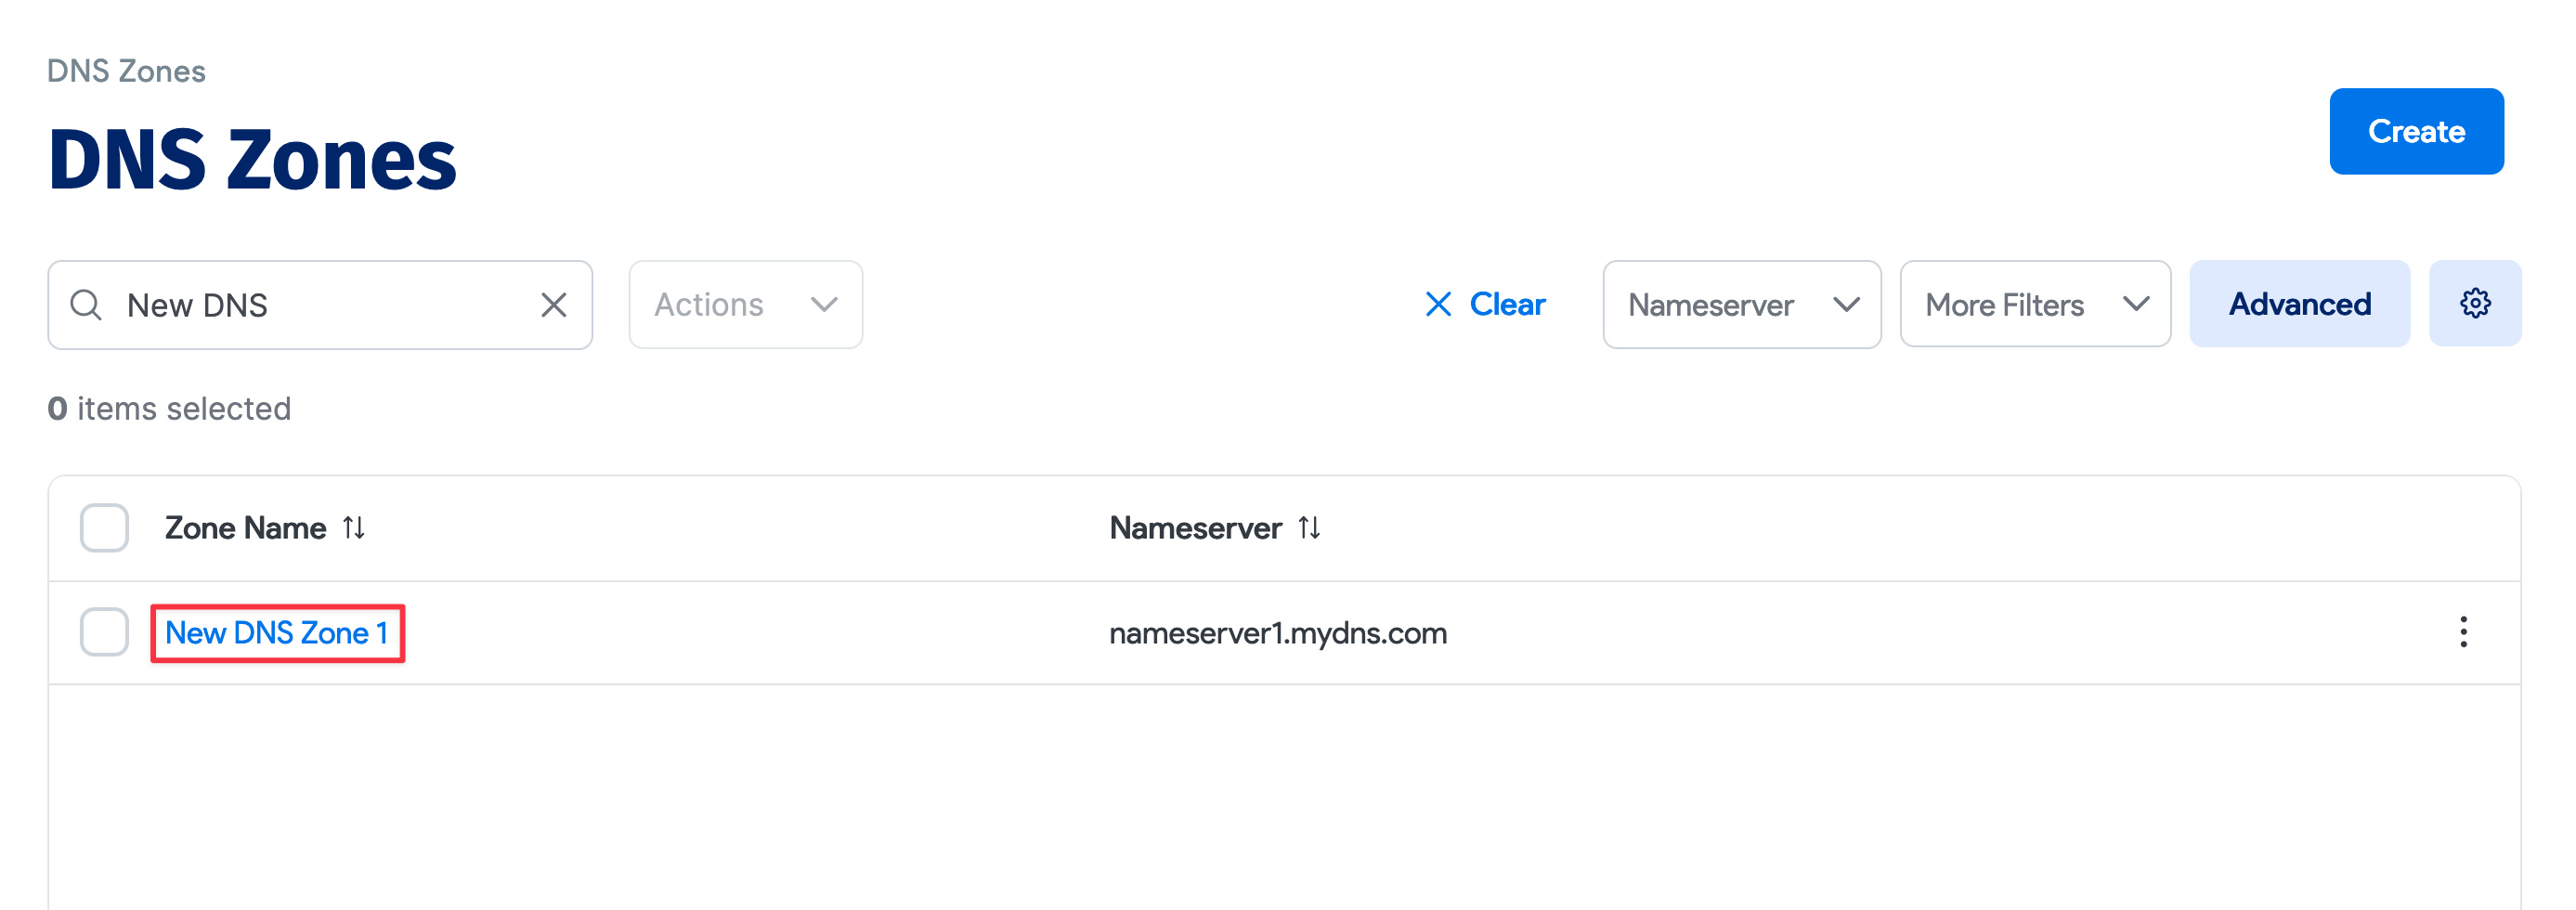Open the Nameserver filter dropdown
The width and height of the screenshot is (2576, 910).
(1741, 305)
